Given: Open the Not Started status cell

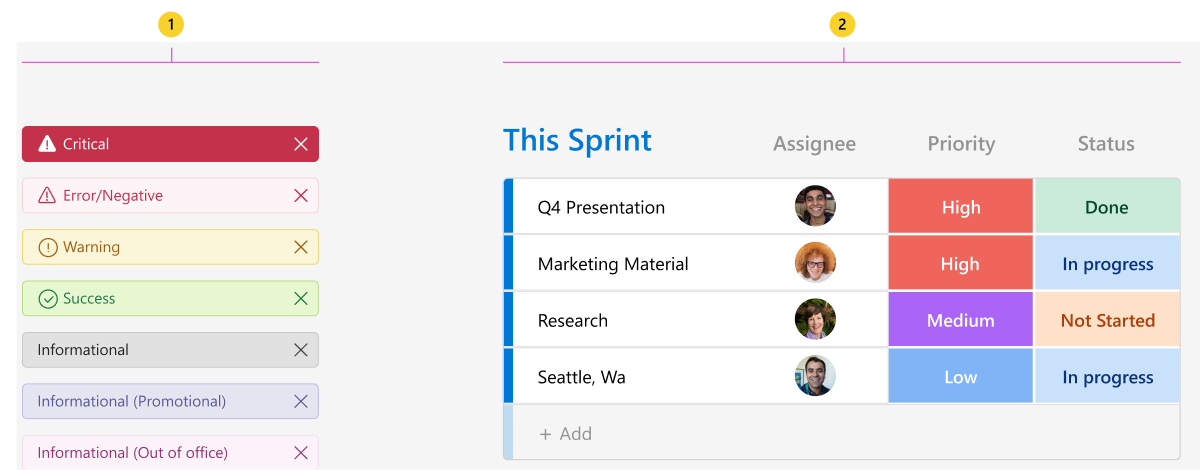Looking at the screenshot, I should click(1107, 320).
